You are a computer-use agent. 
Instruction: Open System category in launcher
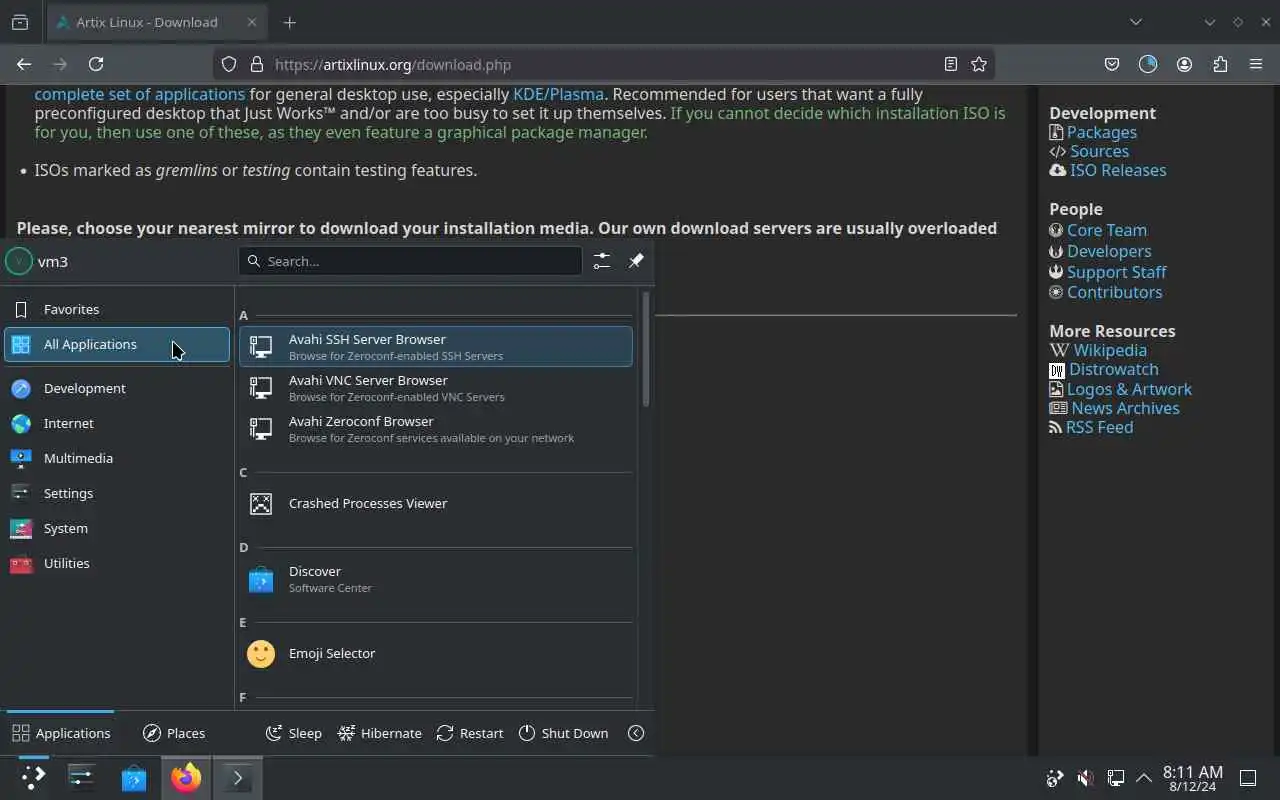pos(117,528)
